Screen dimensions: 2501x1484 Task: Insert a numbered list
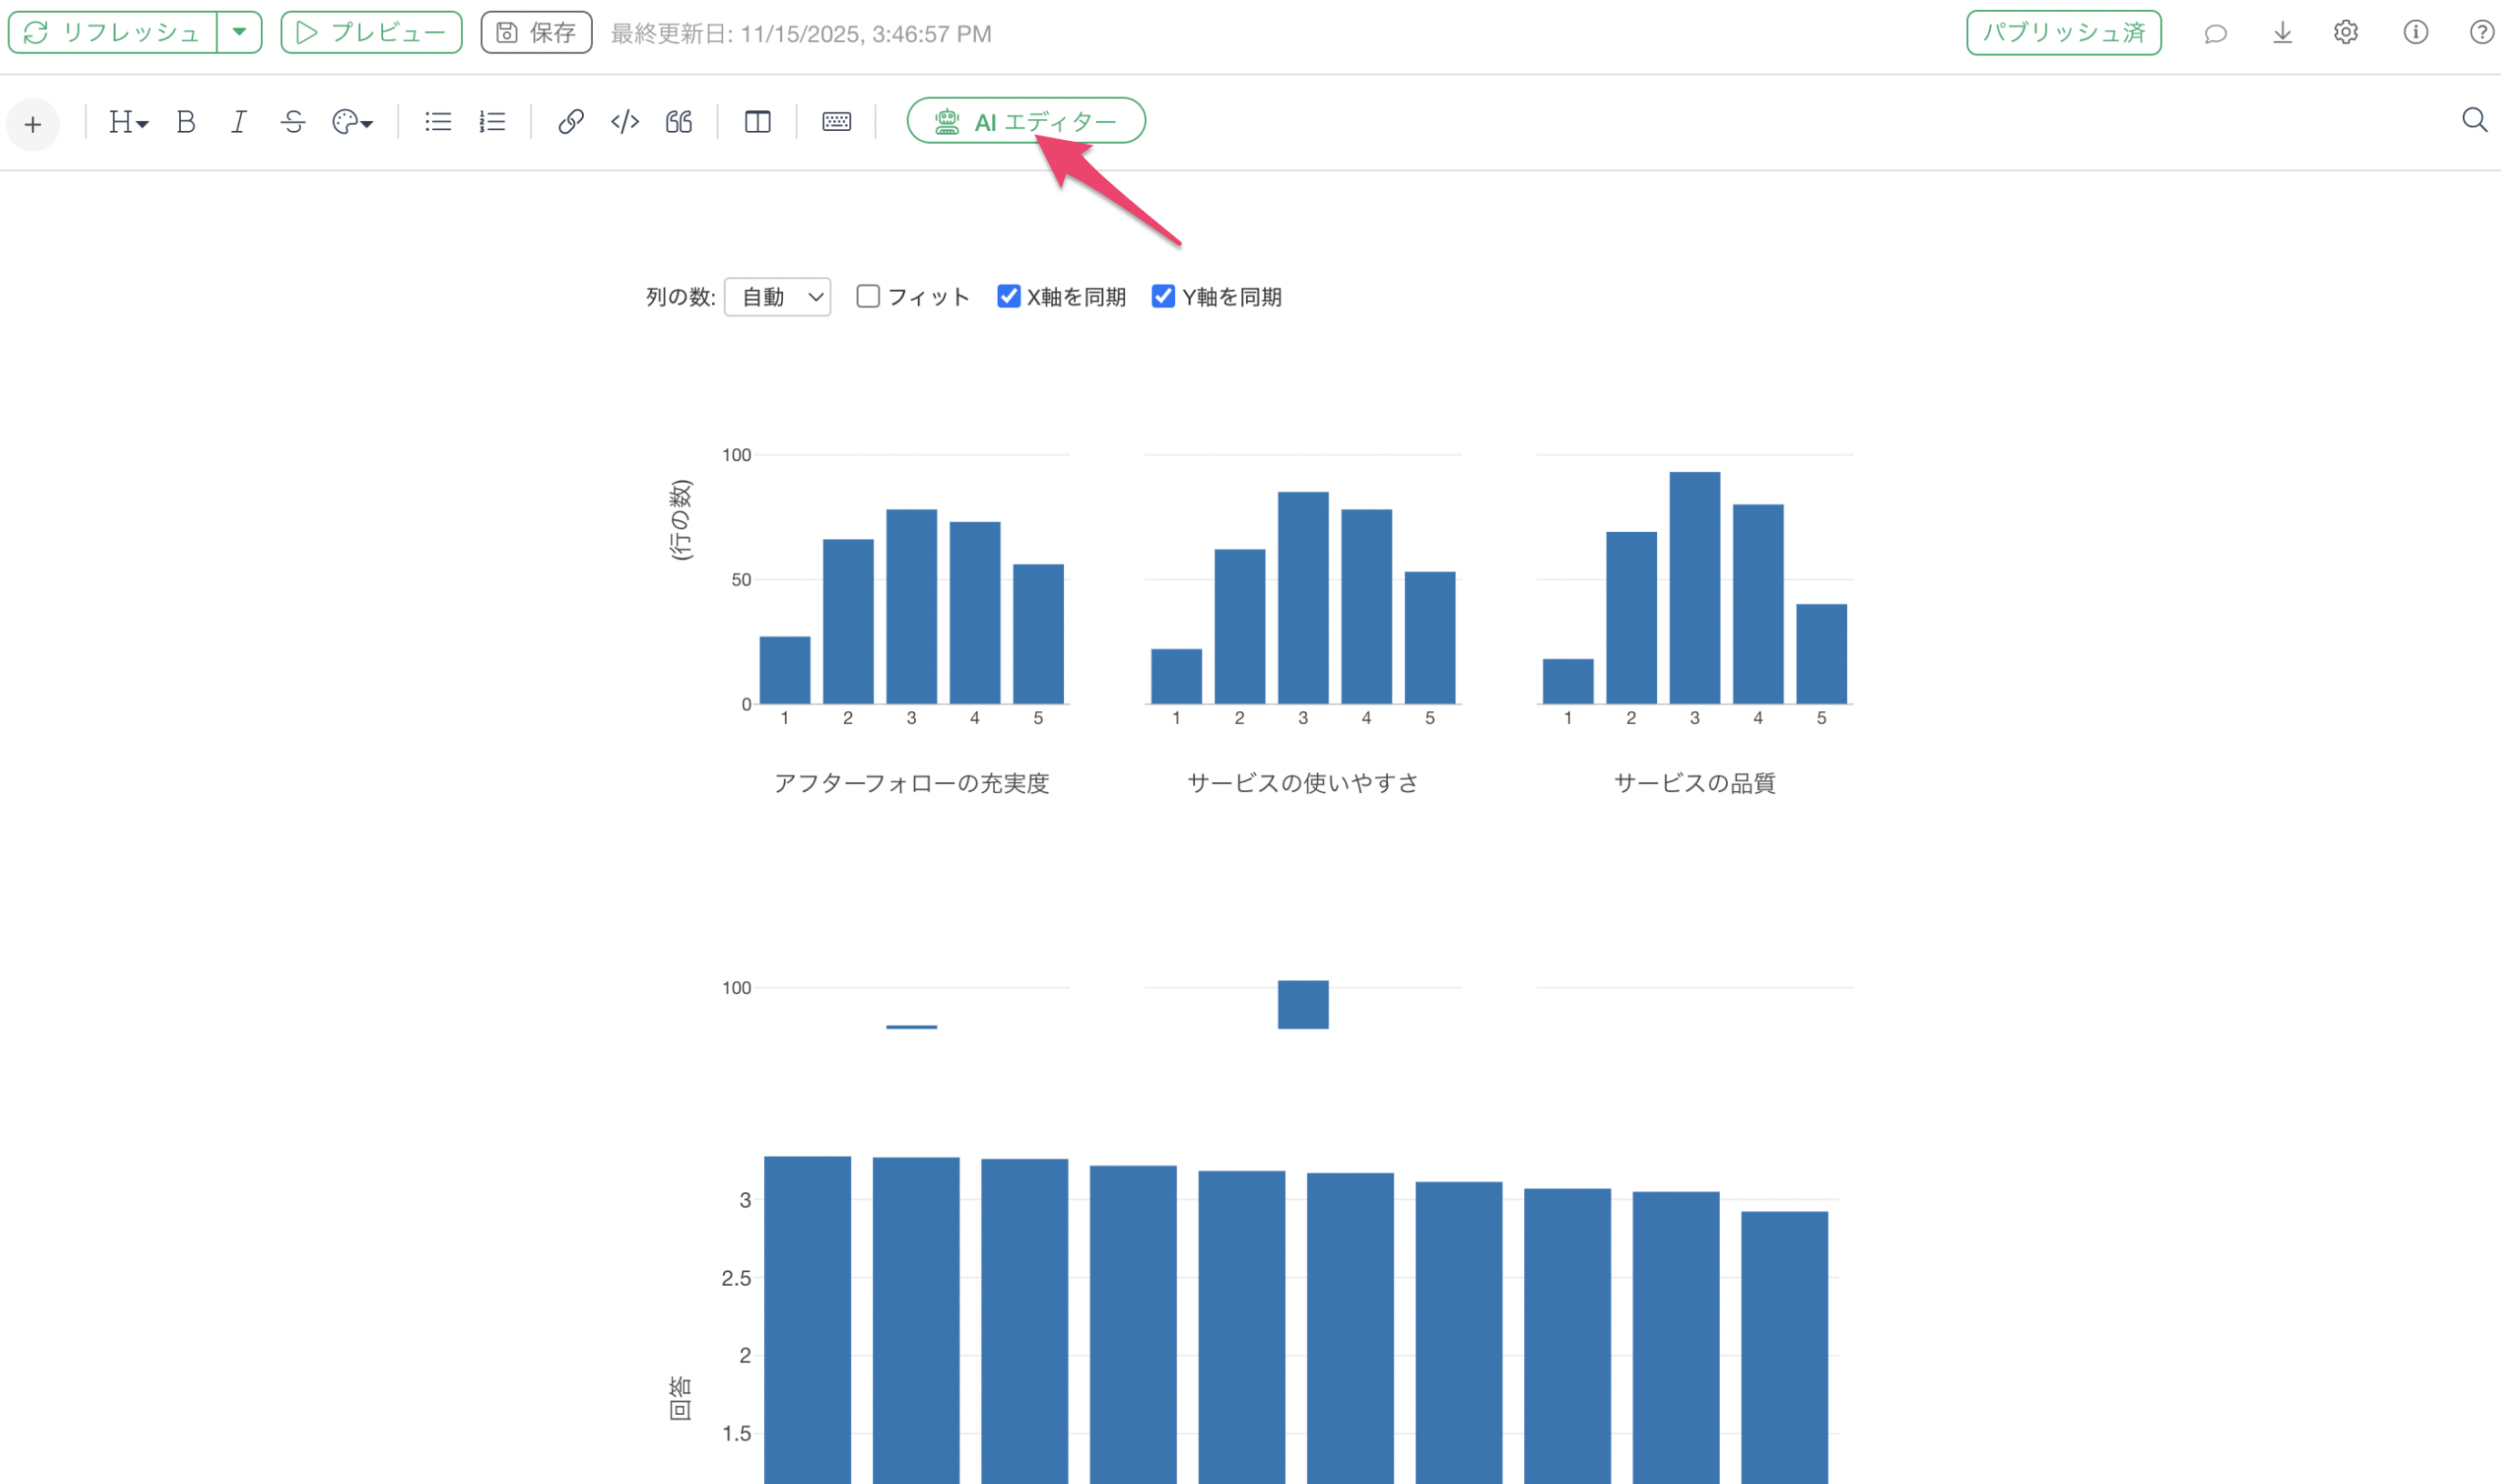(x=492, y=122)
